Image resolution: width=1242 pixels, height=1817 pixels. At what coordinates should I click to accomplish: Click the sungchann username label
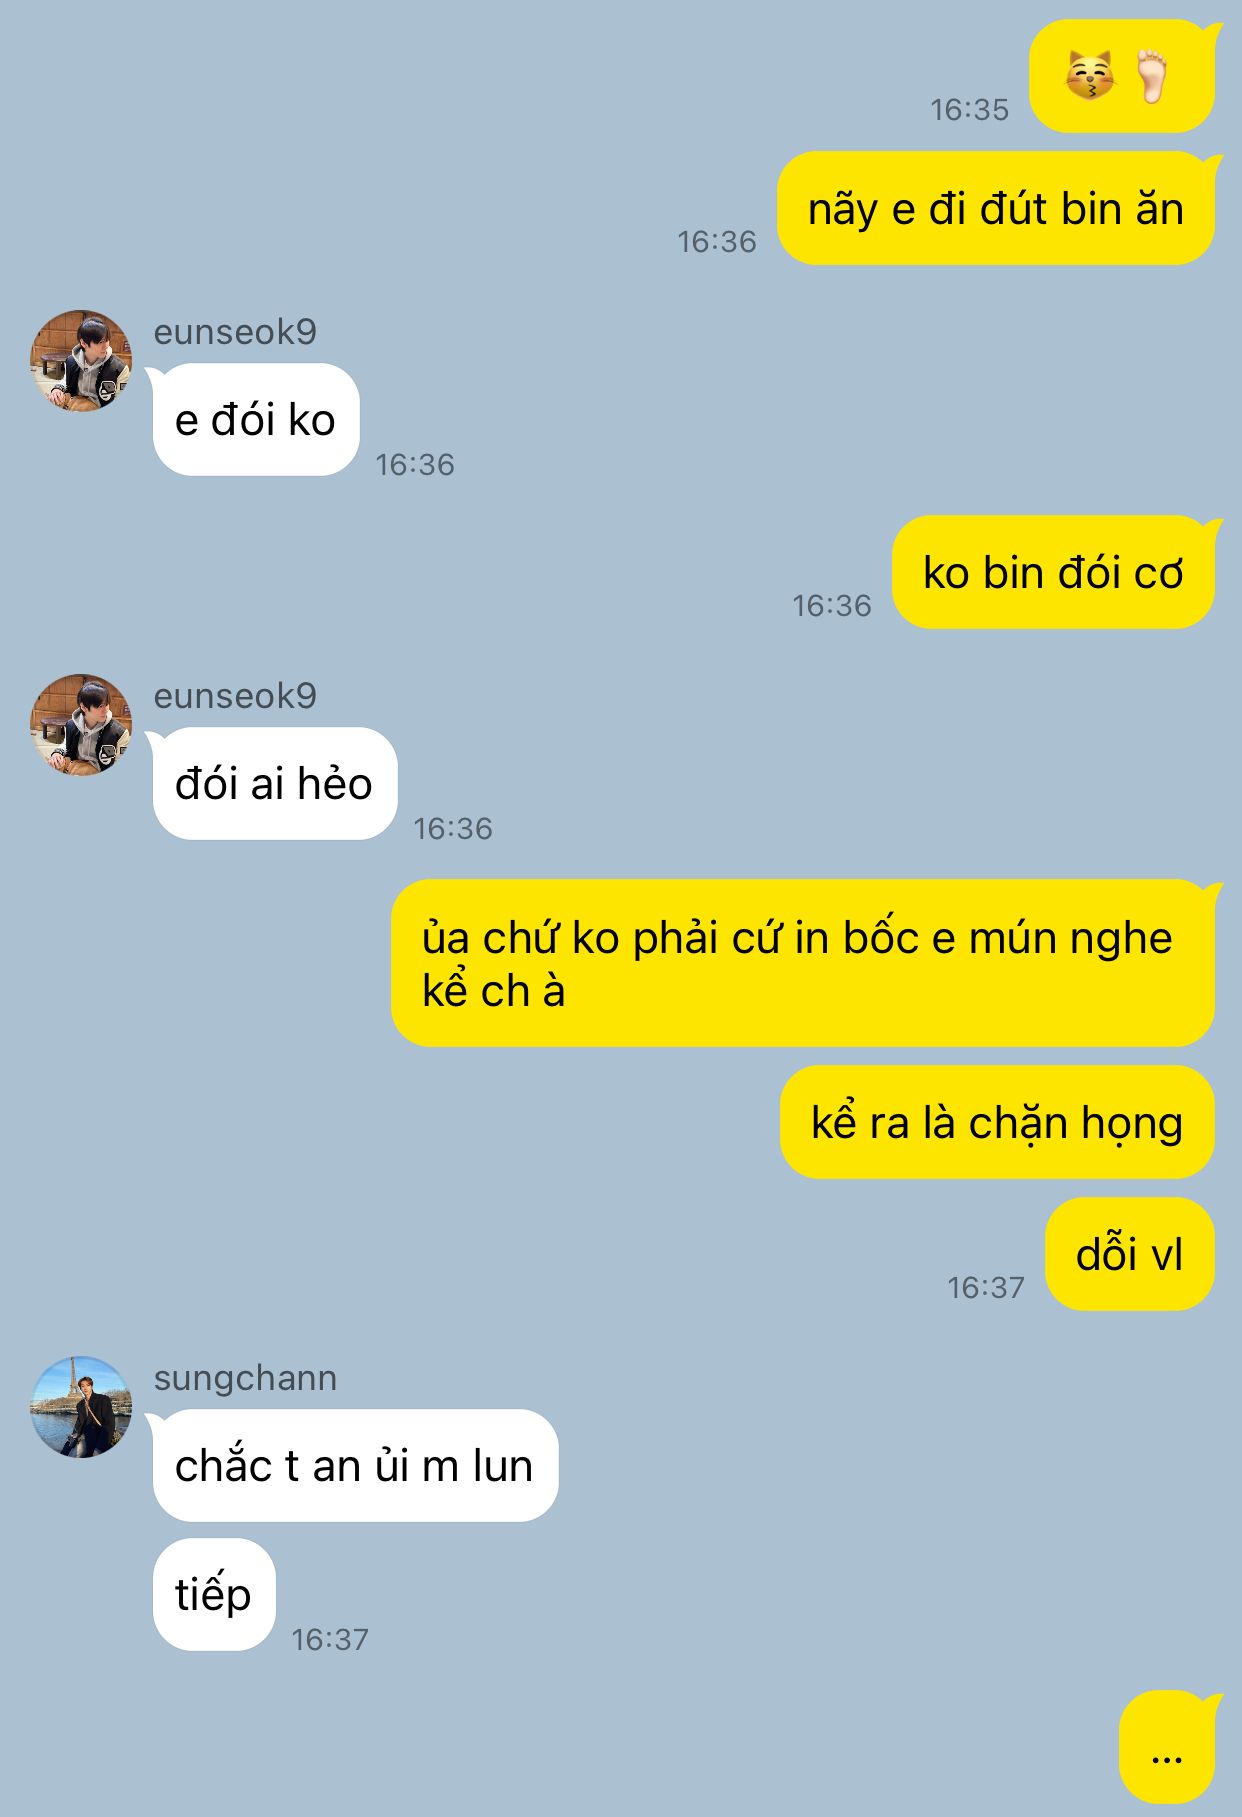[x=245, y=1378]
